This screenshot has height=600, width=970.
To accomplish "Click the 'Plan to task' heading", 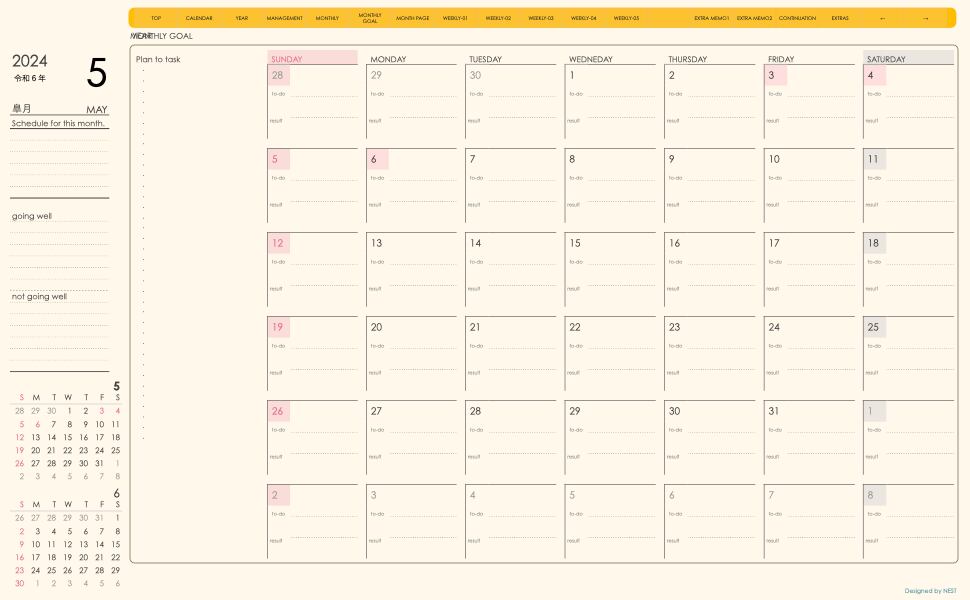I will tap(158, 60).
